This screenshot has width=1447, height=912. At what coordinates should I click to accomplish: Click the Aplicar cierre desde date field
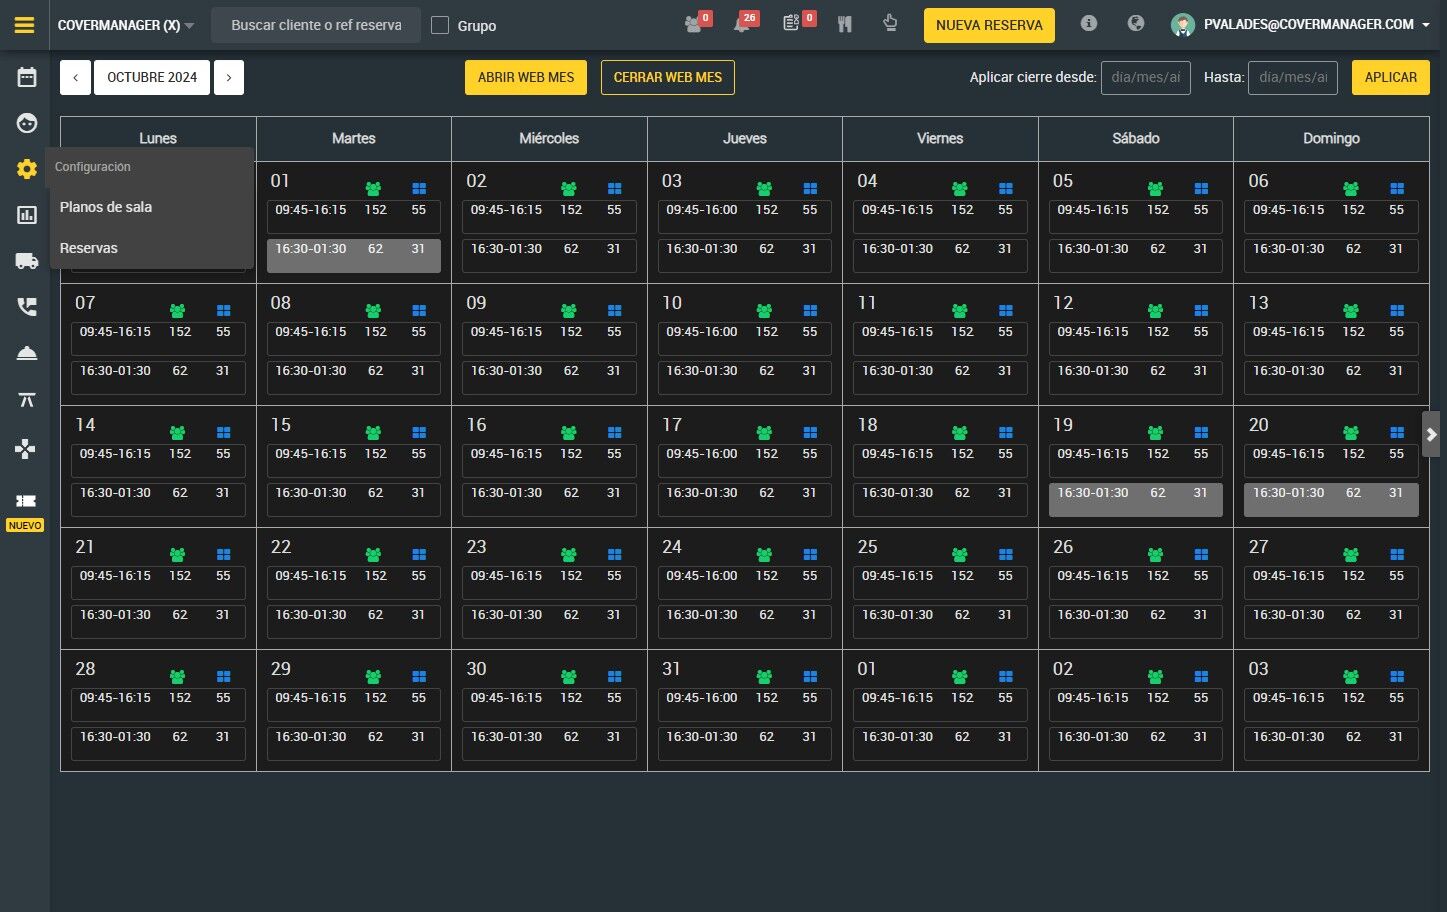[1146, 77]
